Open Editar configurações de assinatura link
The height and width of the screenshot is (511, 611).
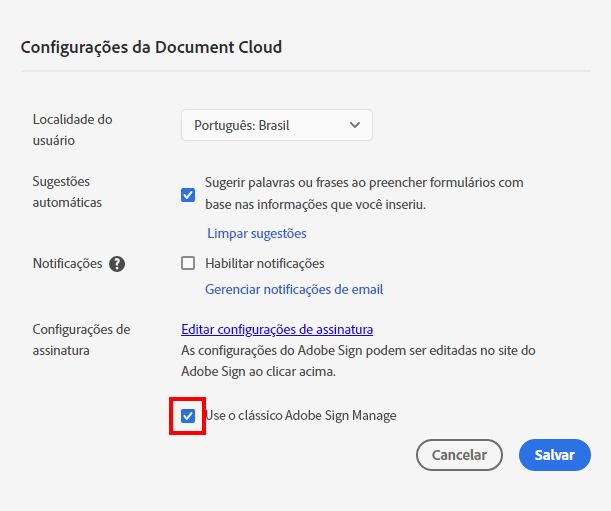point(277,329)
